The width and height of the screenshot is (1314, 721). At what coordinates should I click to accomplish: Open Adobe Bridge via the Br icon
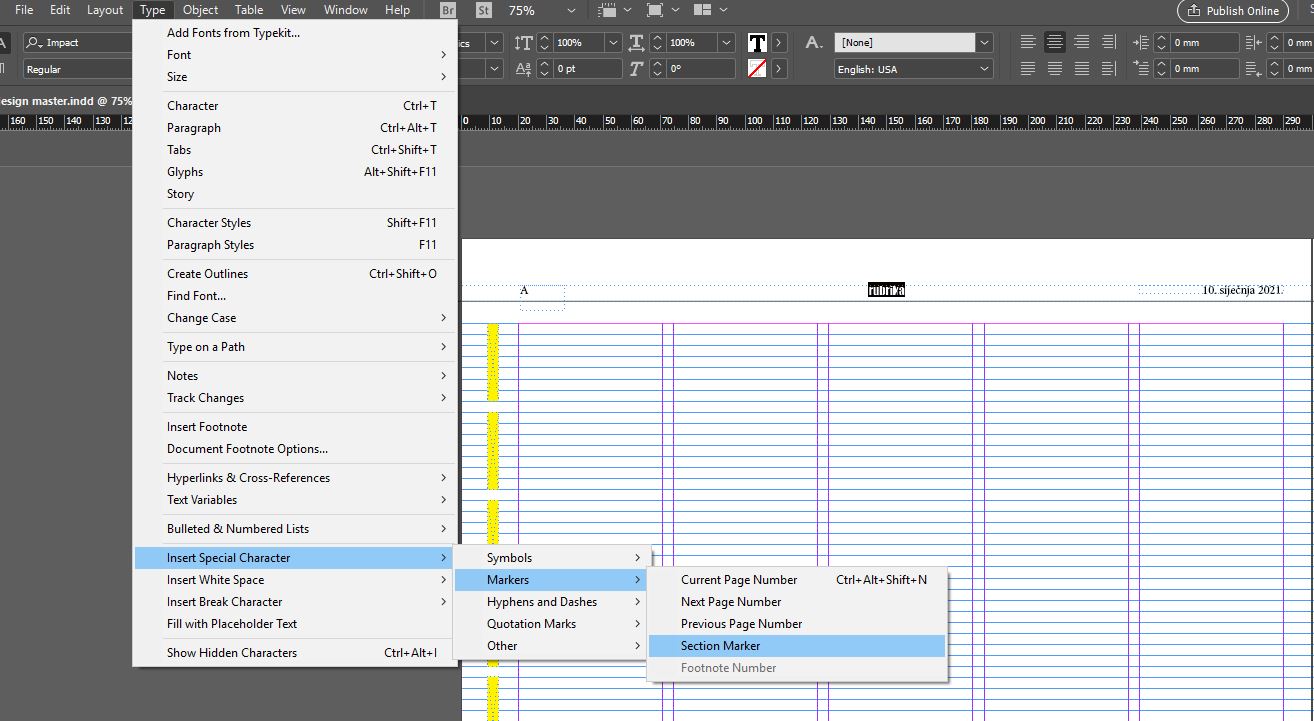448,10
